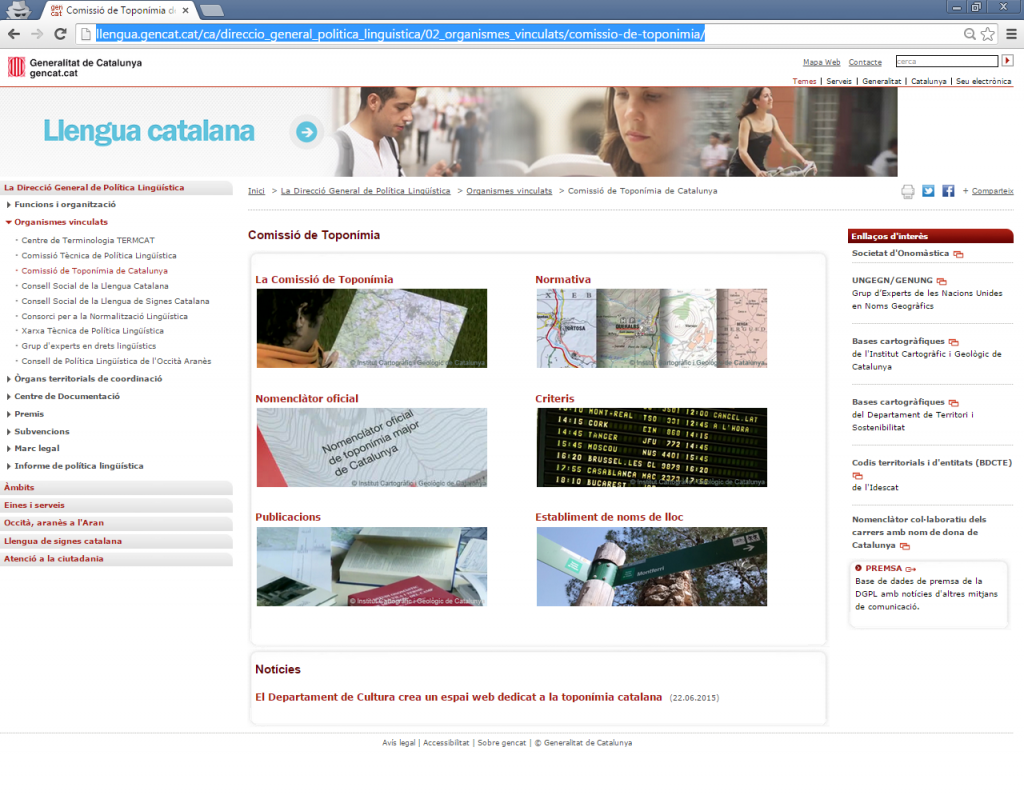Select Centre de Terminologia TERMCAT
The height and width of the screenshot is (795, 1024).
tap(88, 241)
